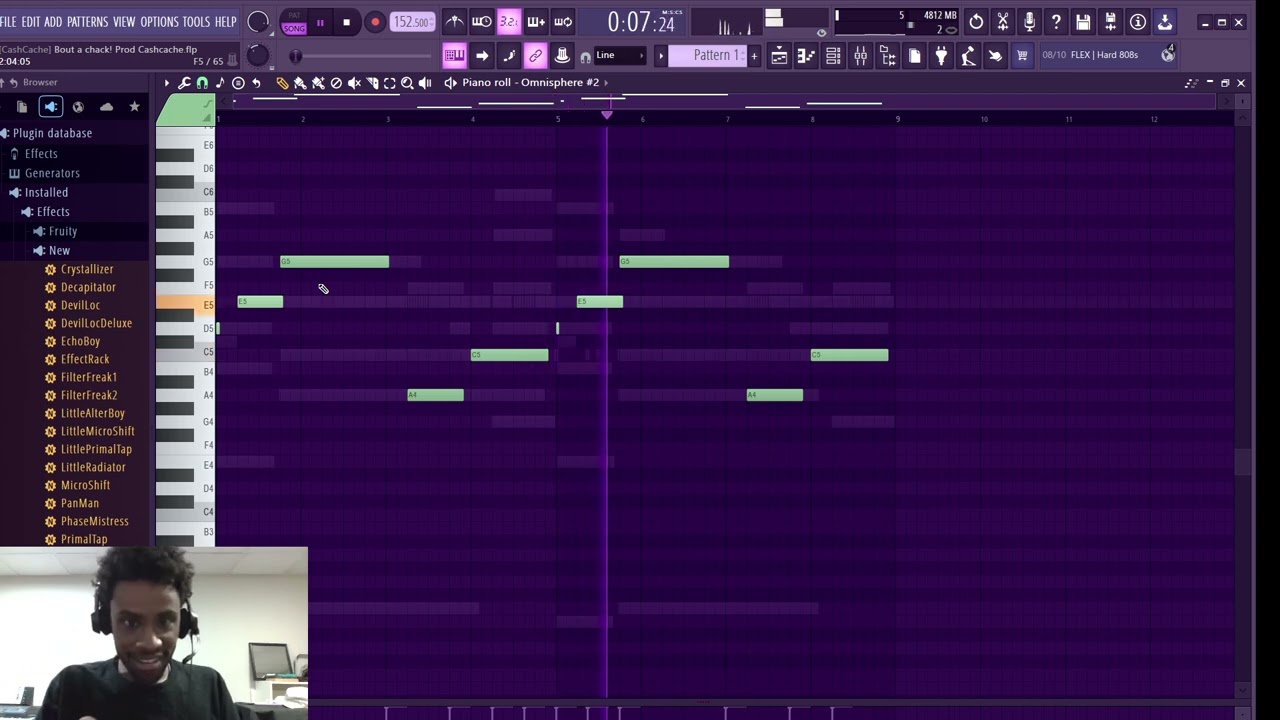1280x720 pixels.
Task: Open the Piano roll view icon
Action: pos(806,56)
